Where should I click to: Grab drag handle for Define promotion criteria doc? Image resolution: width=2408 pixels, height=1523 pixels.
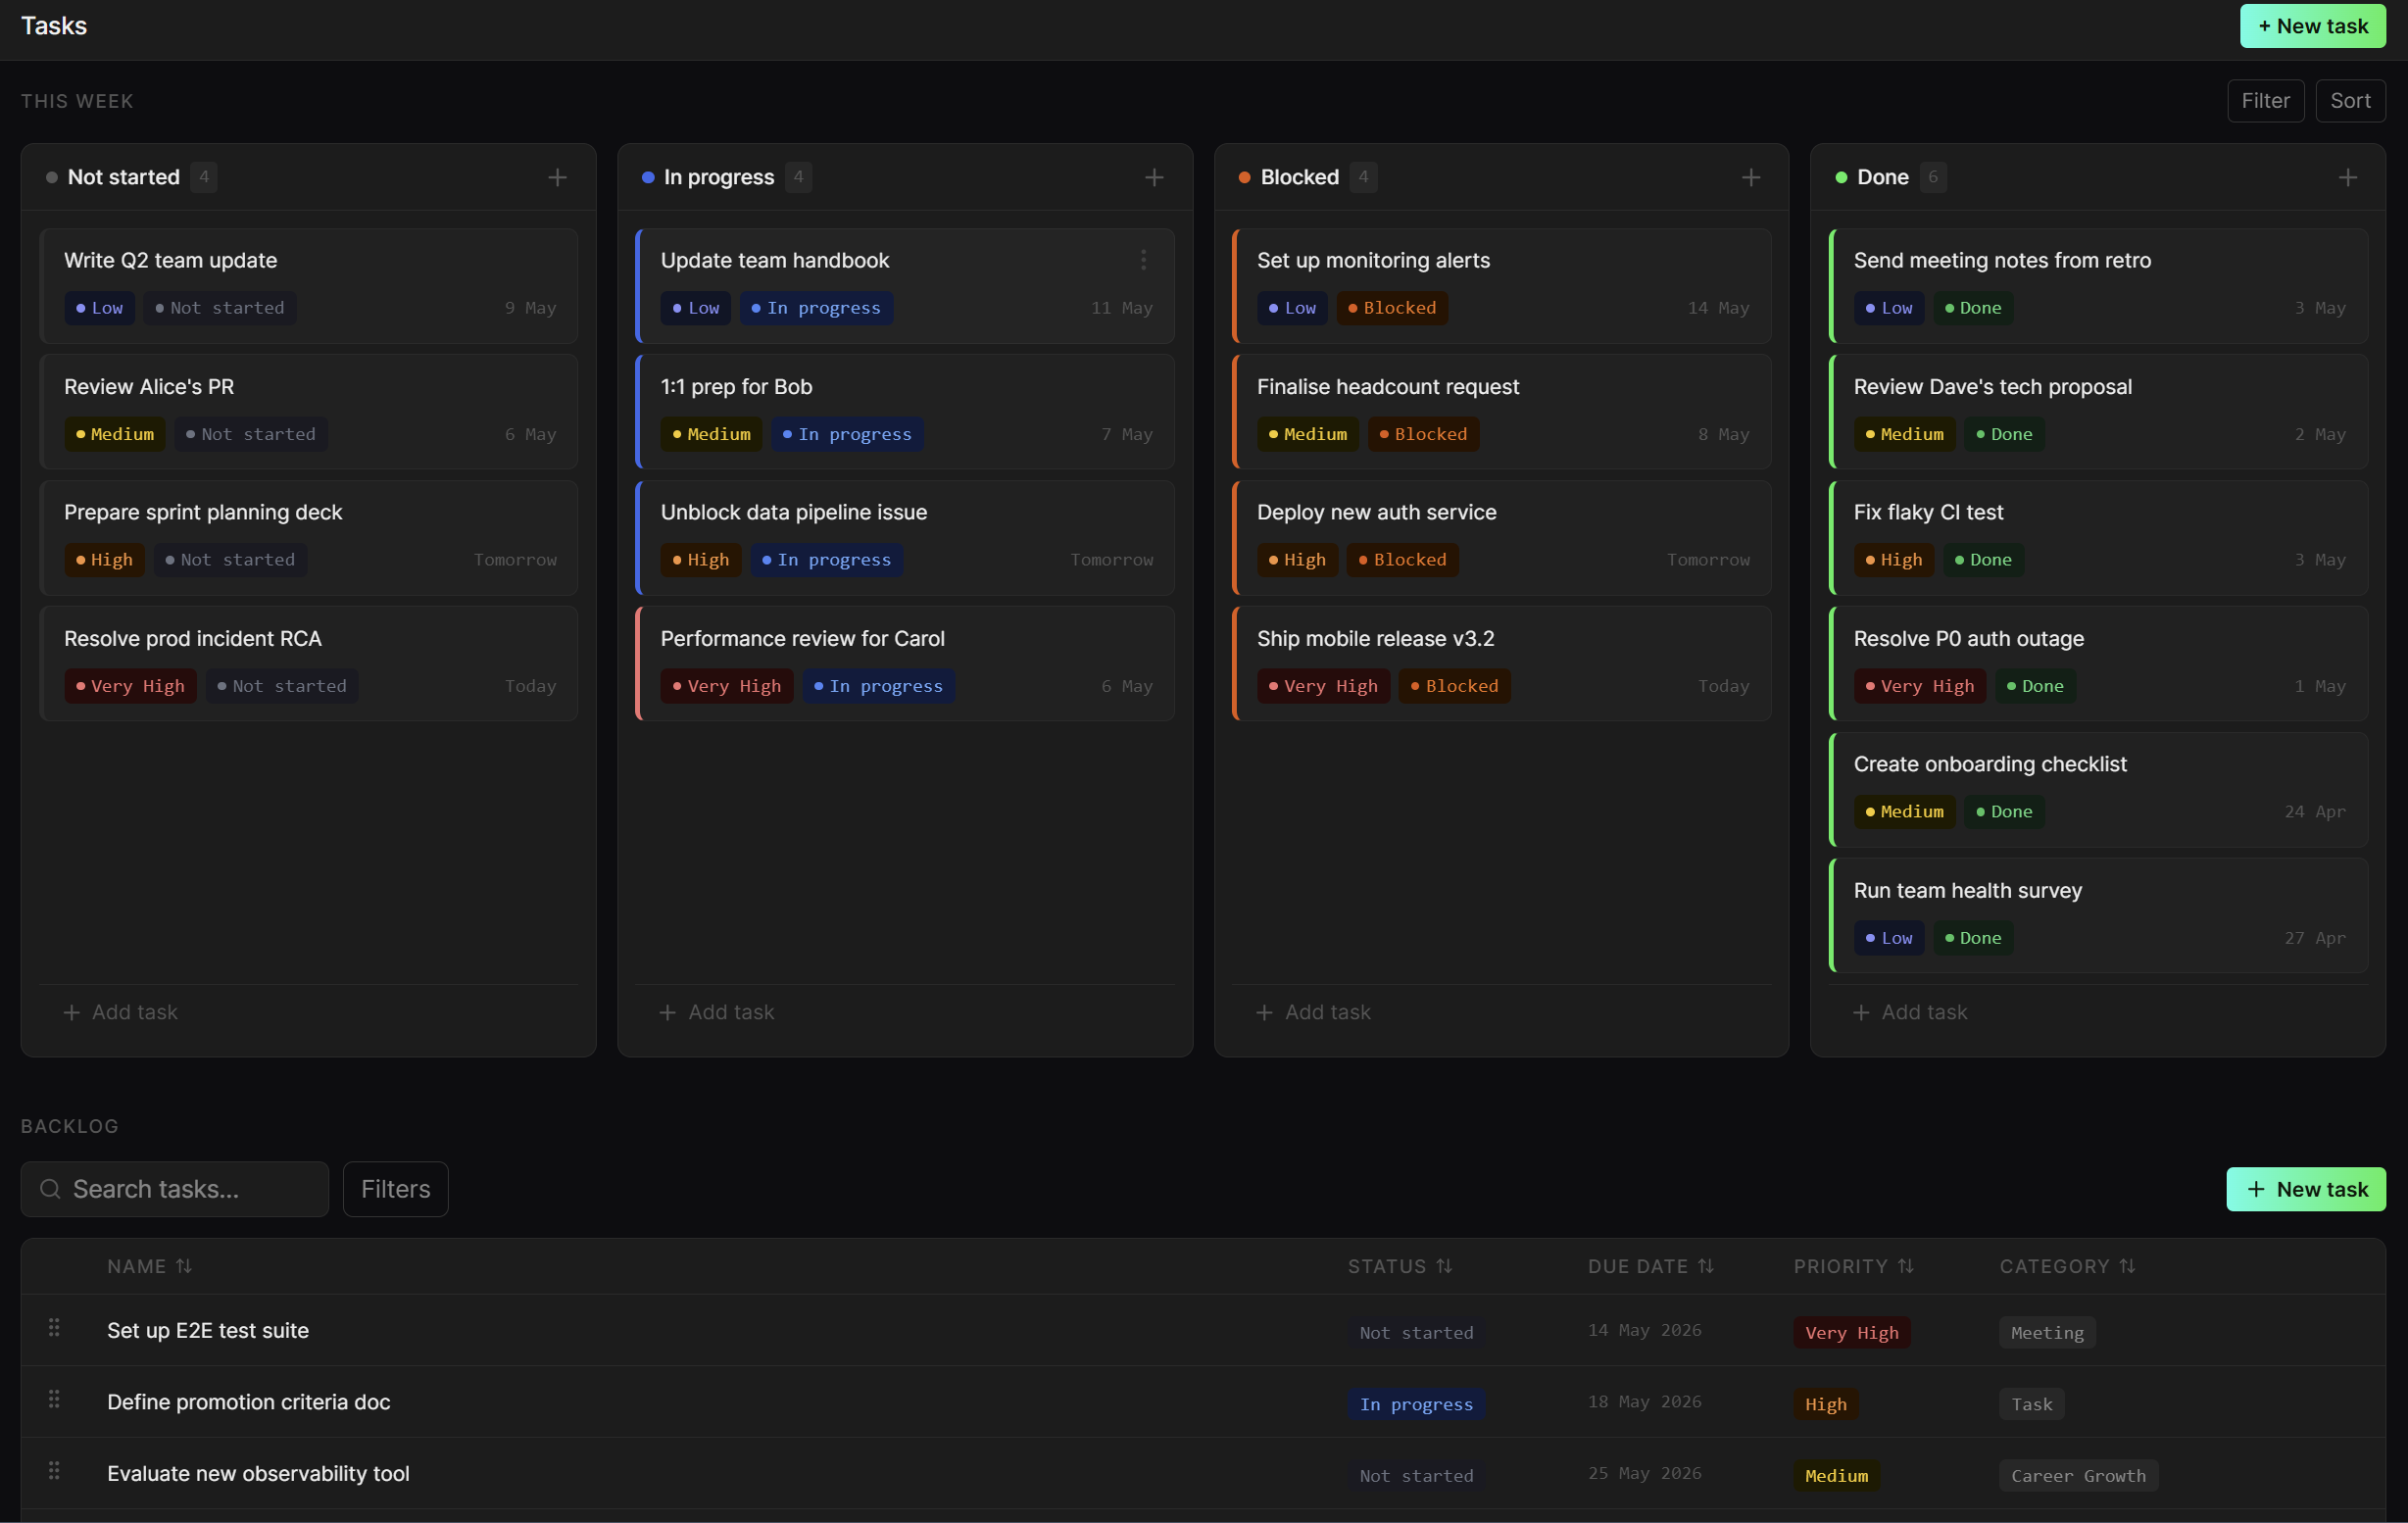click(54, 1399)
